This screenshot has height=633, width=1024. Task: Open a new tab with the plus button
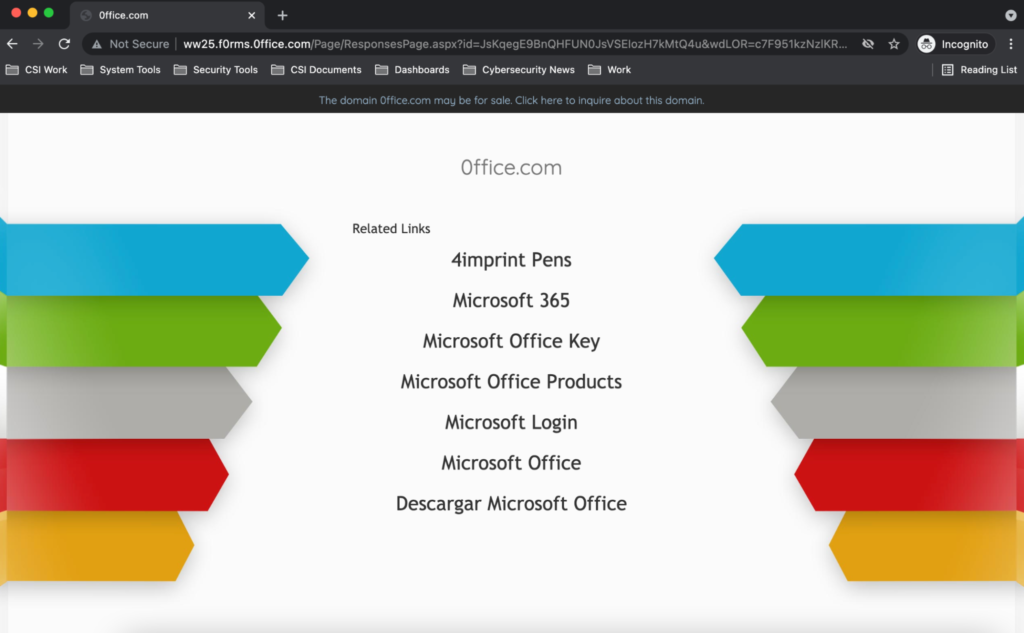tap(282, 15)
